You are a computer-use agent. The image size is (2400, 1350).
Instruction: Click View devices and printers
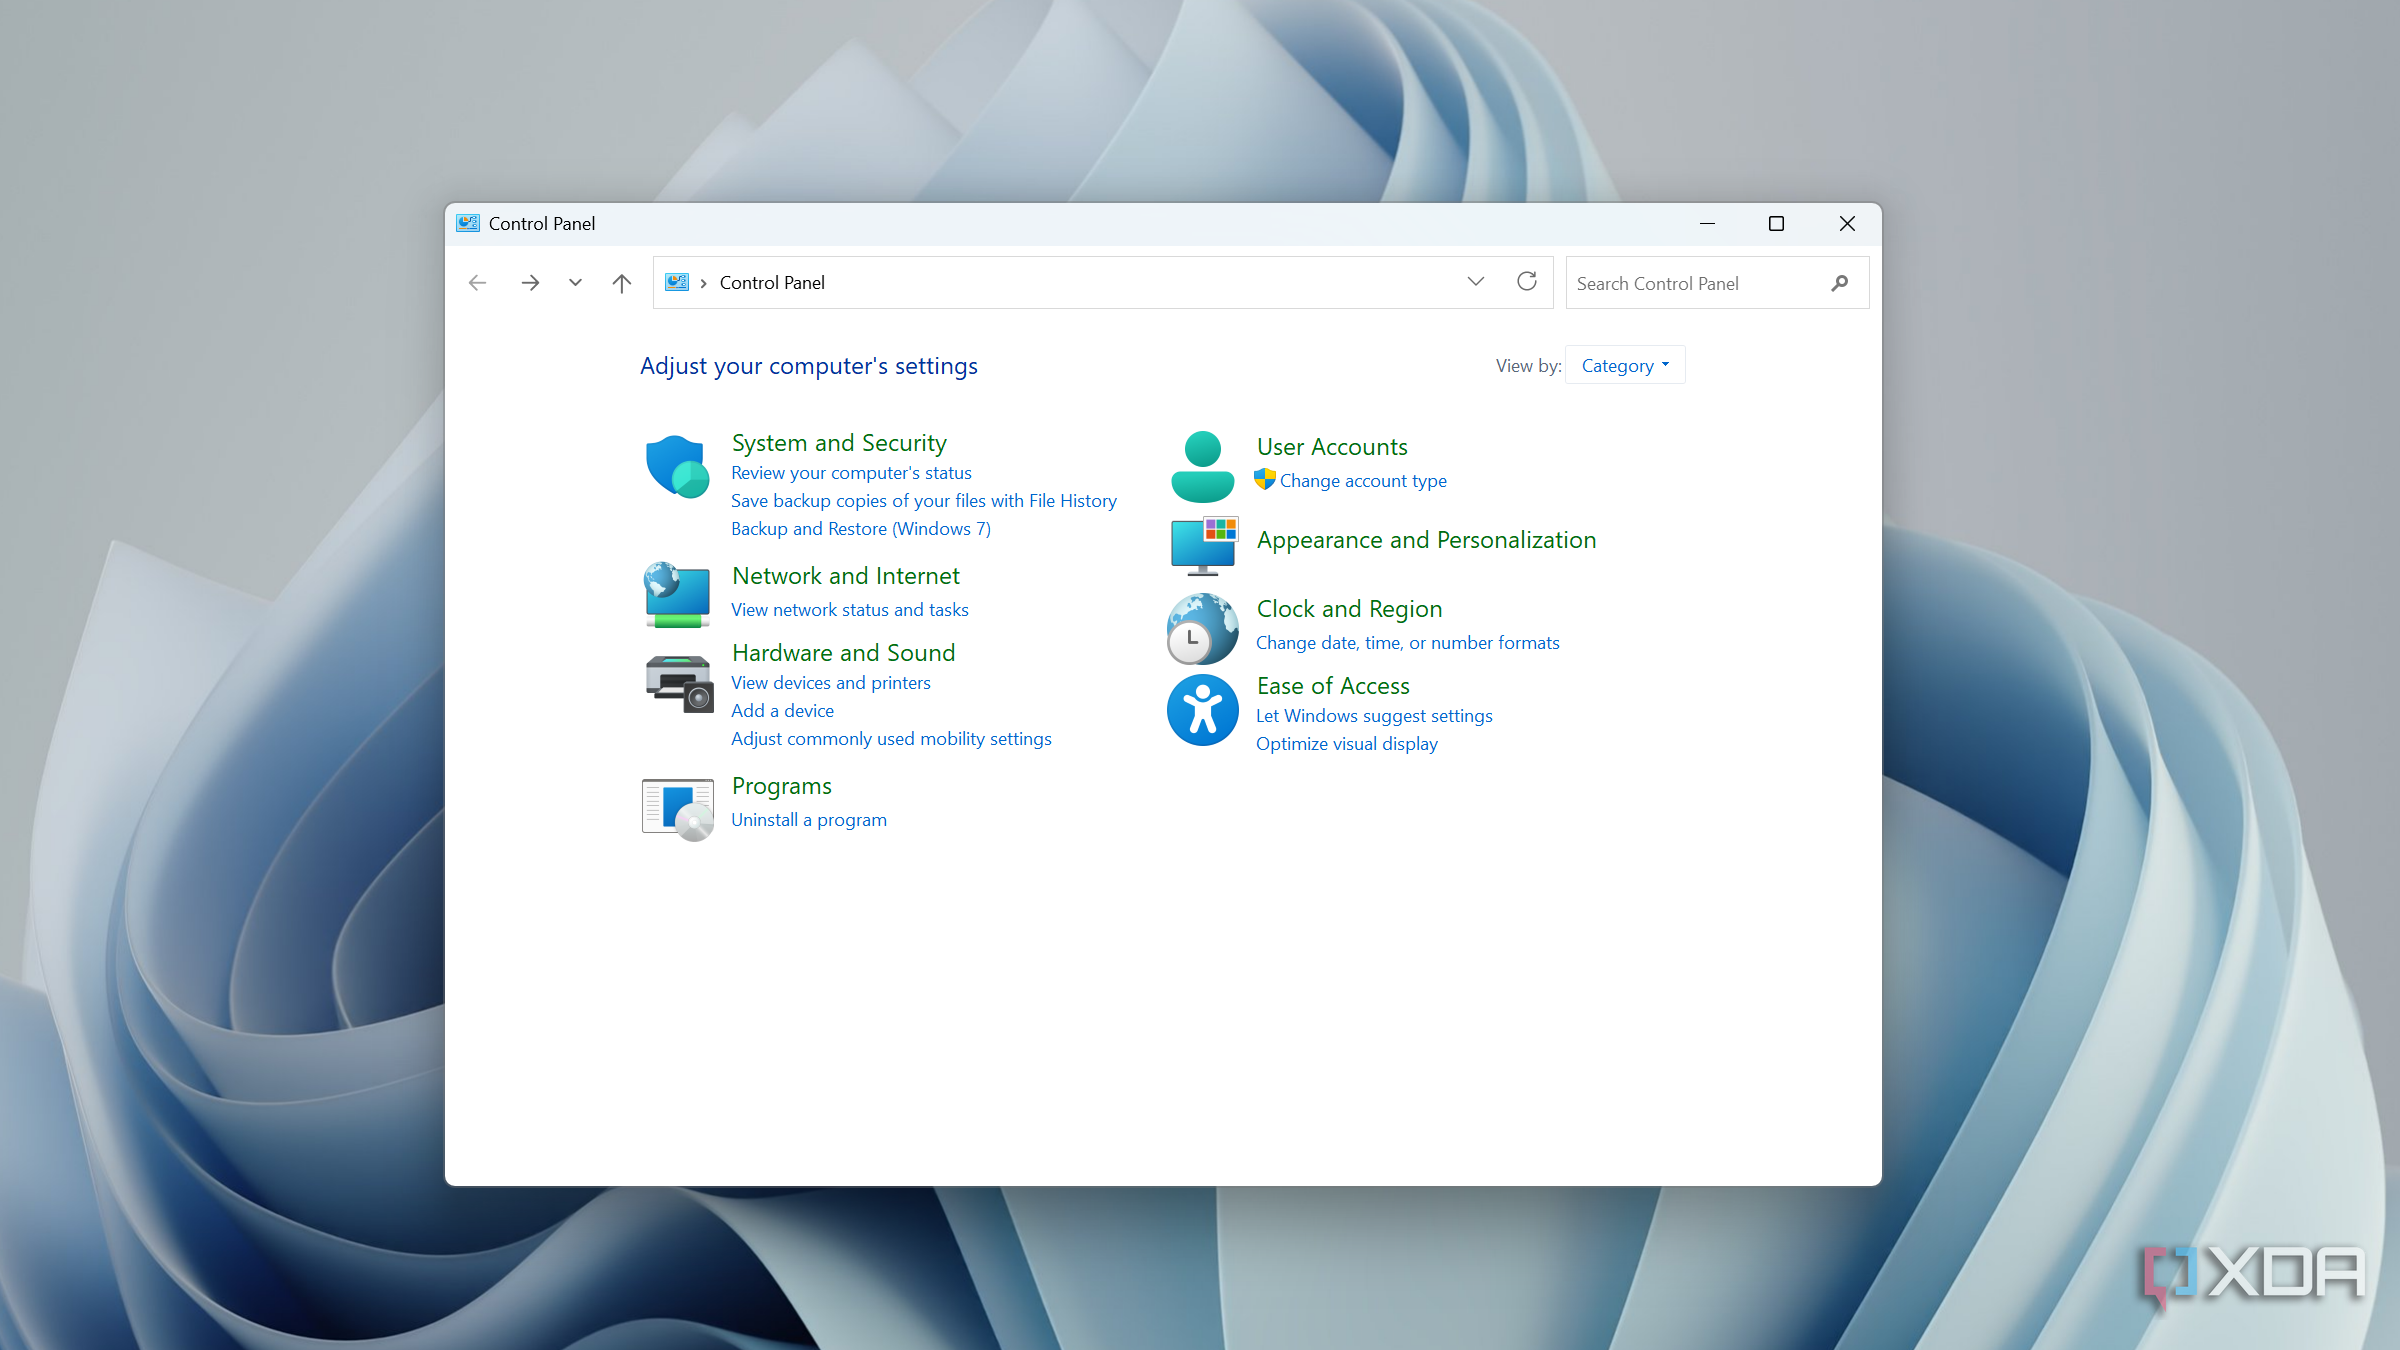pyautogui.click(x=831, y=683)
